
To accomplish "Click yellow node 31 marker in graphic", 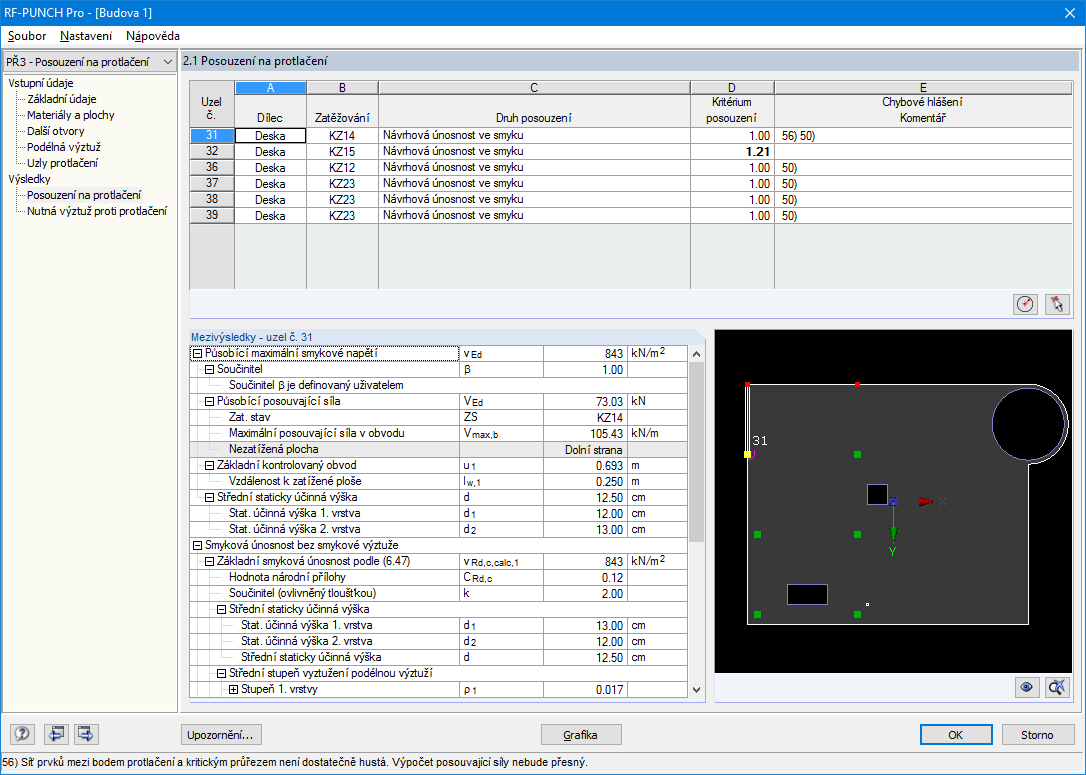I will pyautogui.click(x=747, y=454).
